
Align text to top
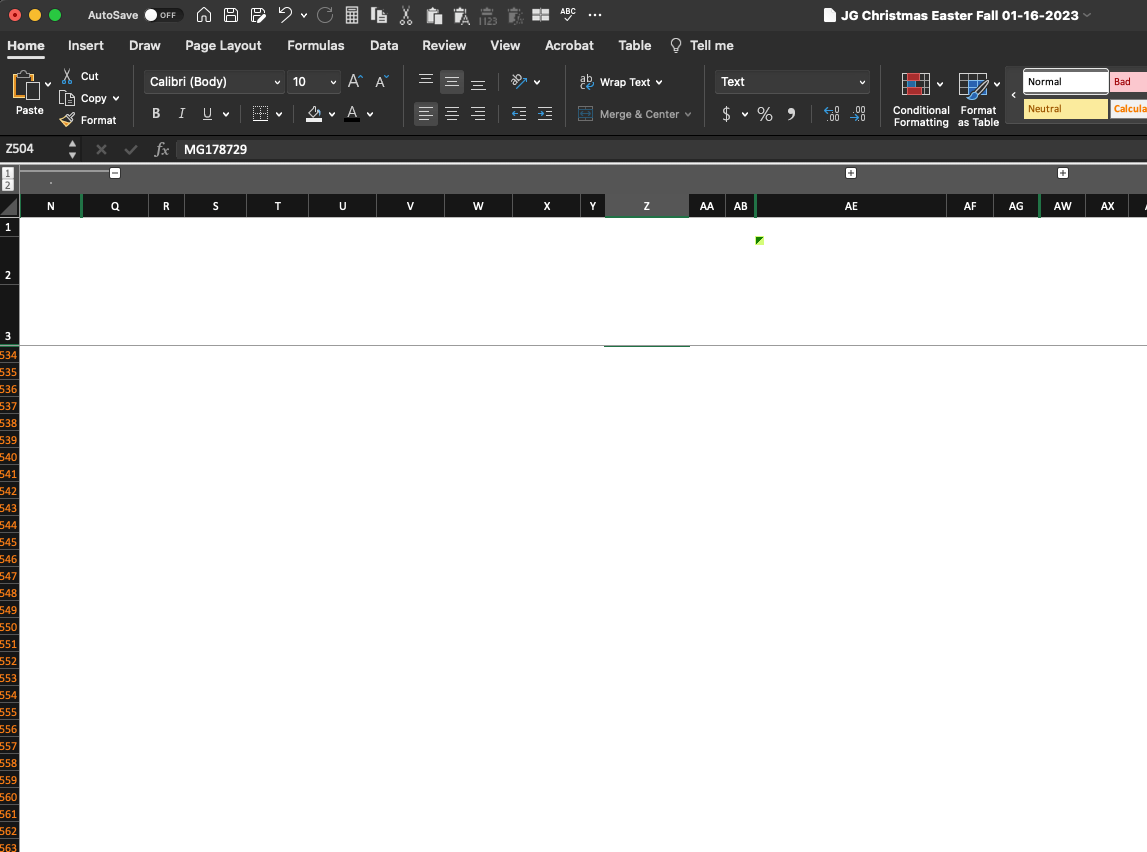coord(426,81)
